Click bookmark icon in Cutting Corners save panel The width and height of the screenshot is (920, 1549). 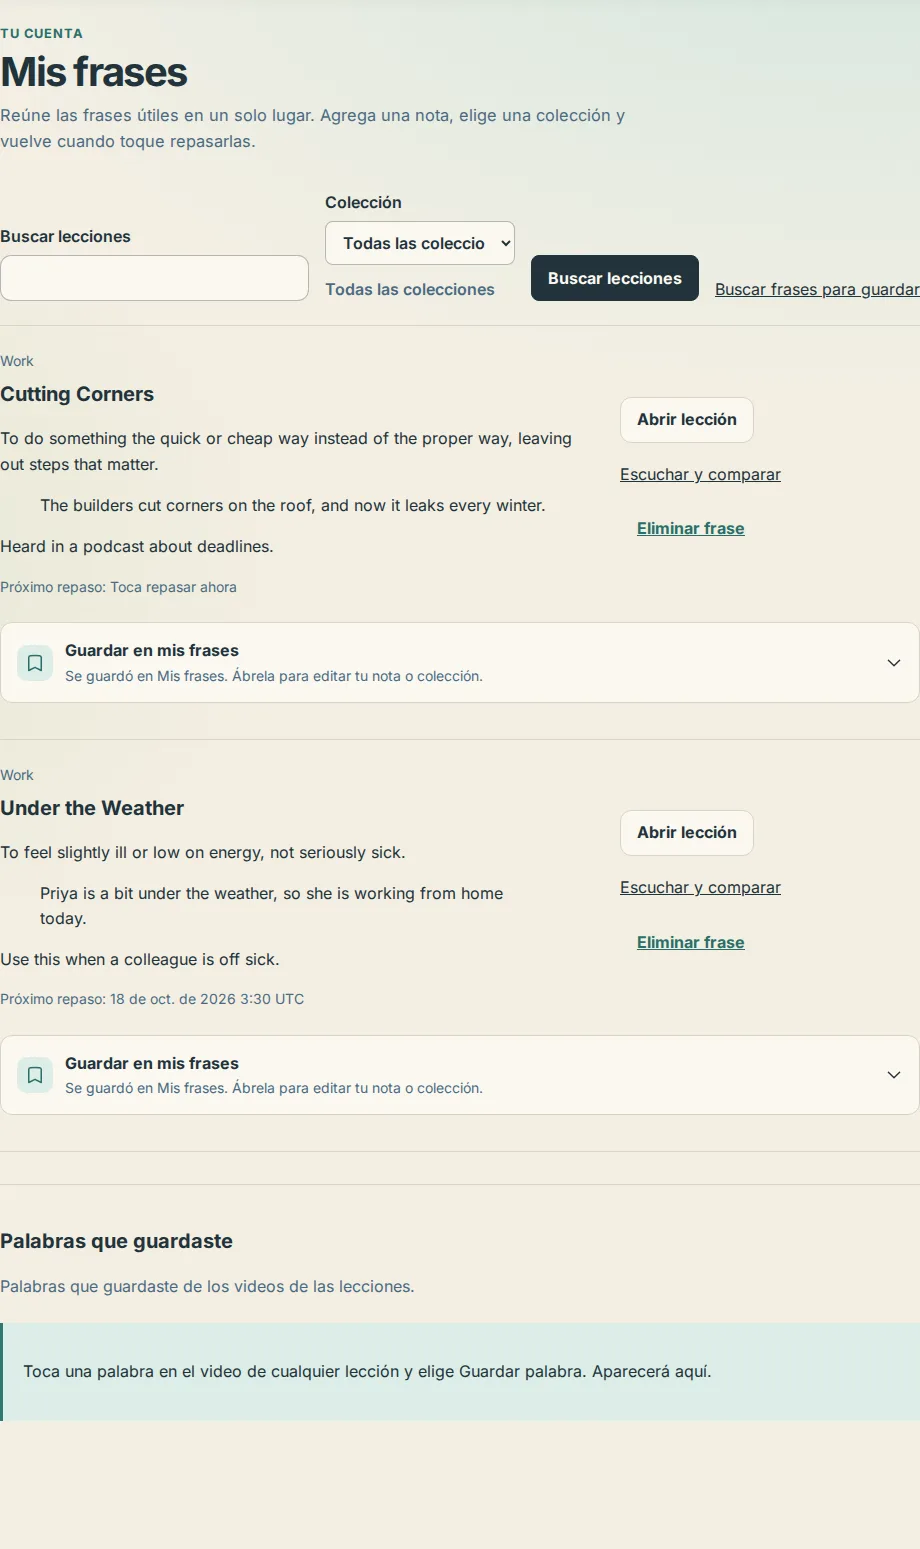[x=35, y=663]
